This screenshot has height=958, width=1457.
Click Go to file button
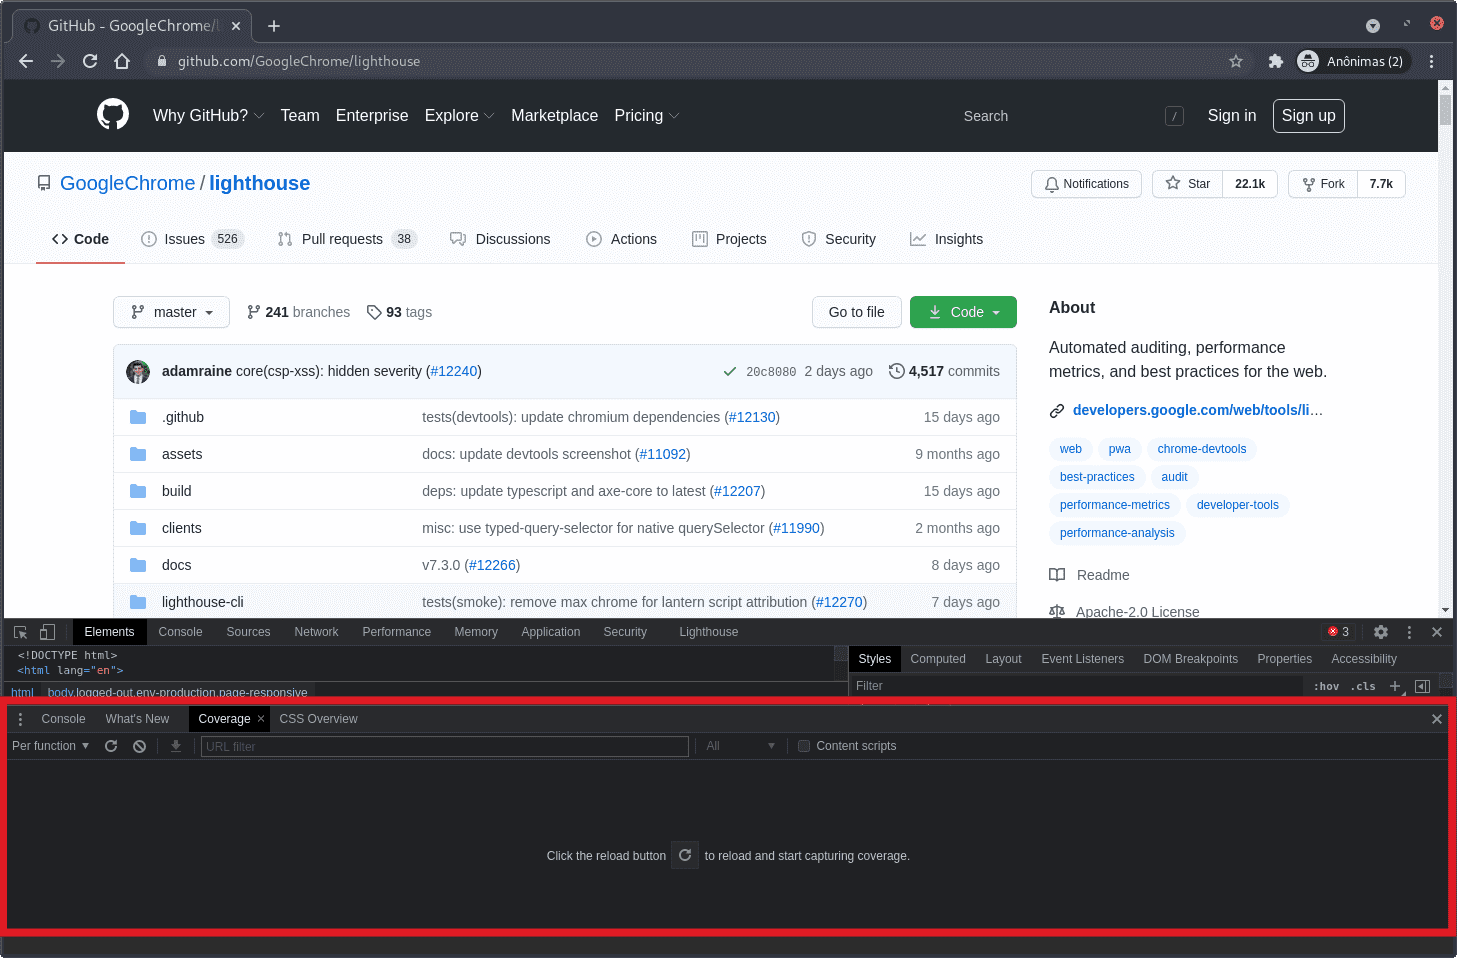tap(856, 312)
